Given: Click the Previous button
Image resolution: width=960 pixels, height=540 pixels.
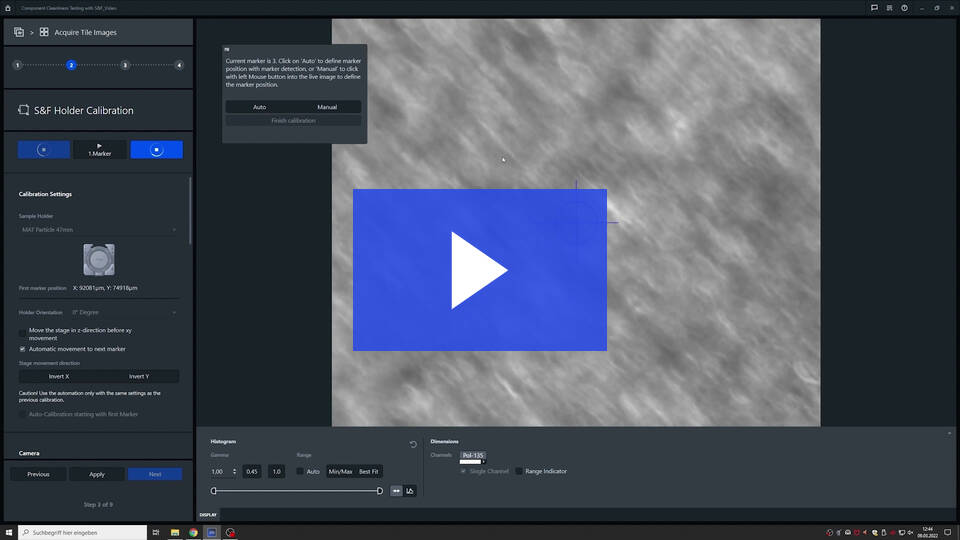Looking at the screenshot, I should [x=38, y=474].
